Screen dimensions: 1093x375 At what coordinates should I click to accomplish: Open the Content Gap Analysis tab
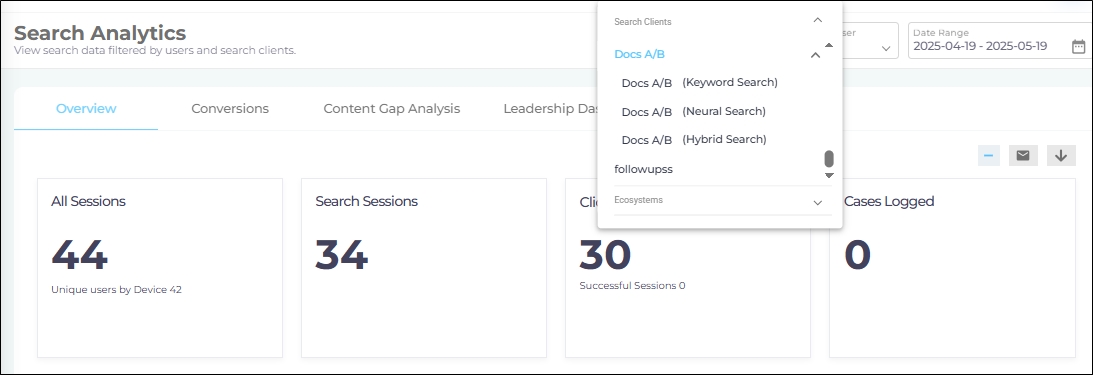click(x=392, y=109)
